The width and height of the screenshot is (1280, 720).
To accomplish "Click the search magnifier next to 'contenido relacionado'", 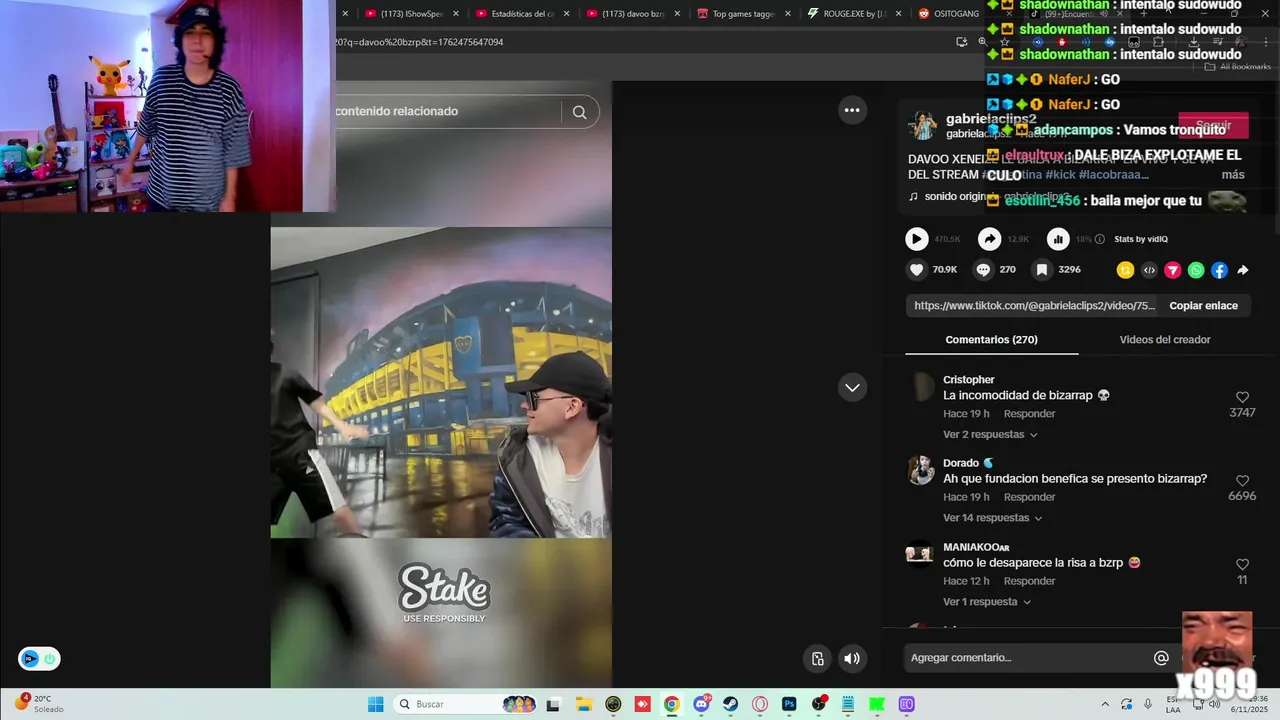I will [x=580, y=112].
